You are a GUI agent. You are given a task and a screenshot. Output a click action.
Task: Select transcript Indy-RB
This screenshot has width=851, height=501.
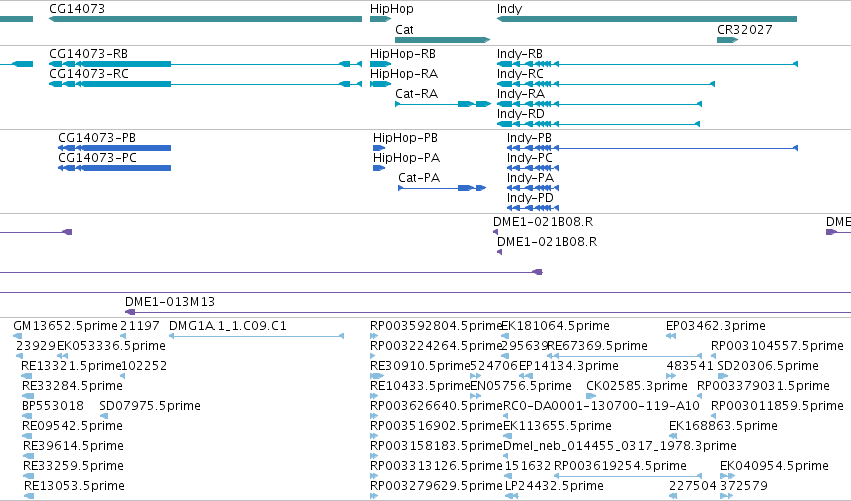tap(647, 64)
